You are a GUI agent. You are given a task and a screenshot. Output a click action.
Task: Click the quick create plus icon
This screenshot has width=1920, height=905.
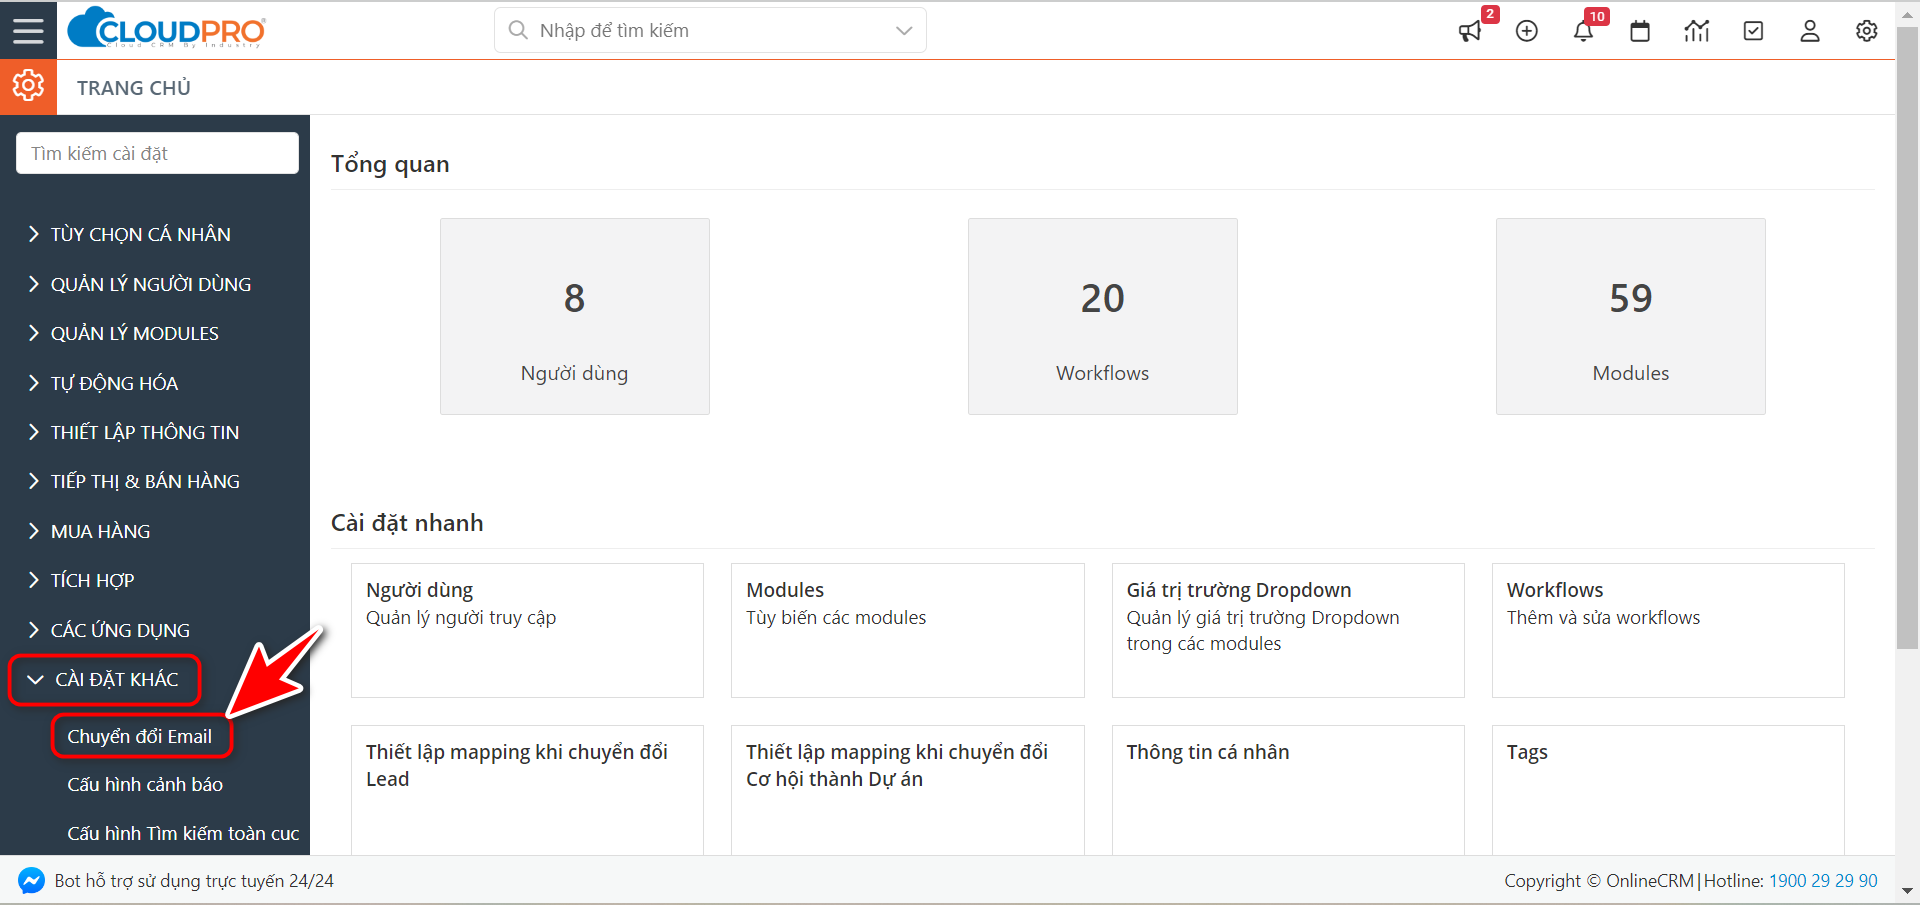pos(1527,31)
